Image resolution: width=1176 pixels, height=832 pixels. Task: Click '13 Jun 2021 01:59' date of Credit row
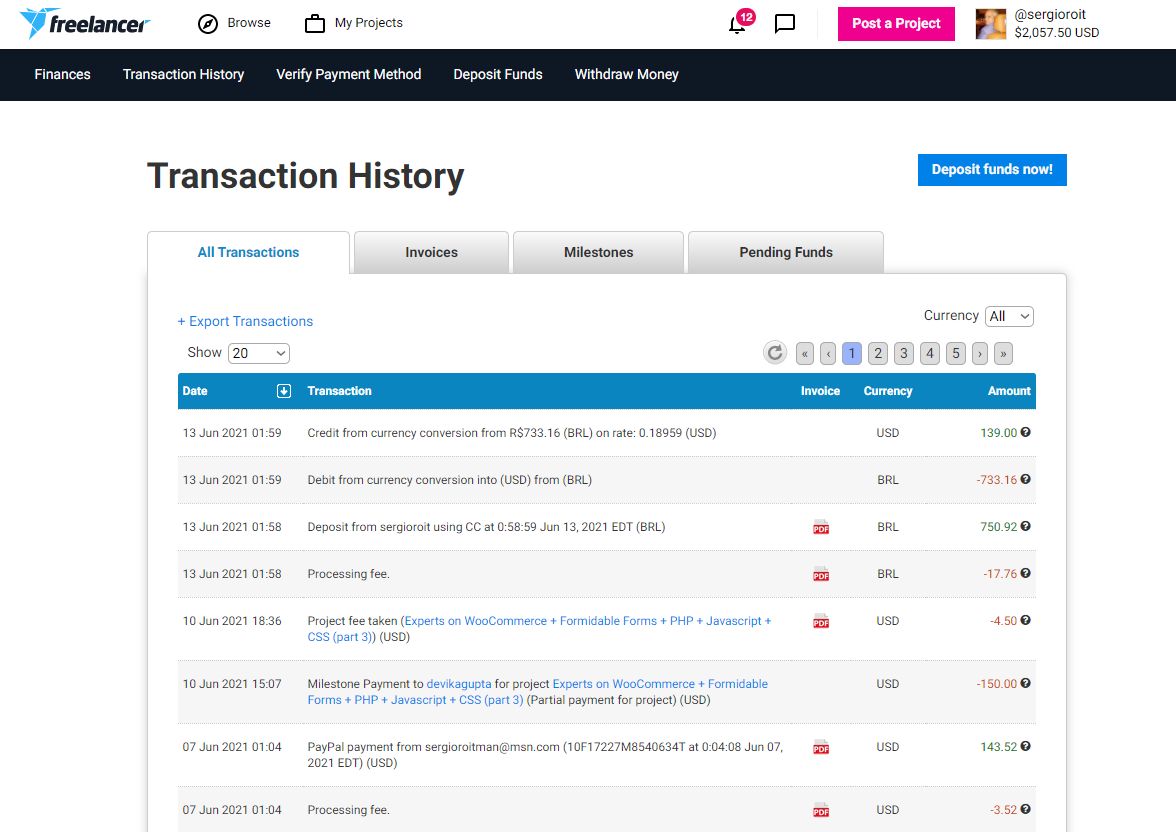[x=232, y=433]
